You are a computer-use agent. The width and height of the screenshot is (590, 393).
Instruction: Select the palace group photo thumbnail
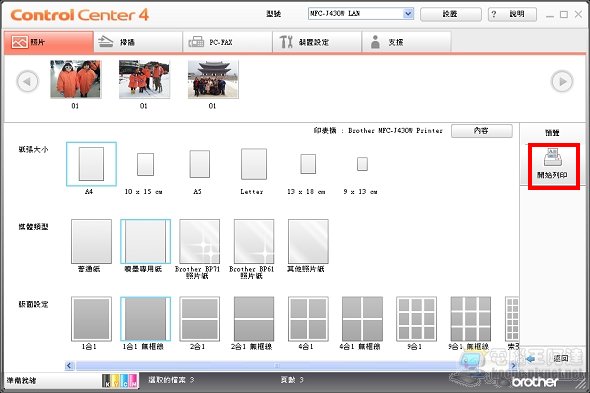[213, 79]
